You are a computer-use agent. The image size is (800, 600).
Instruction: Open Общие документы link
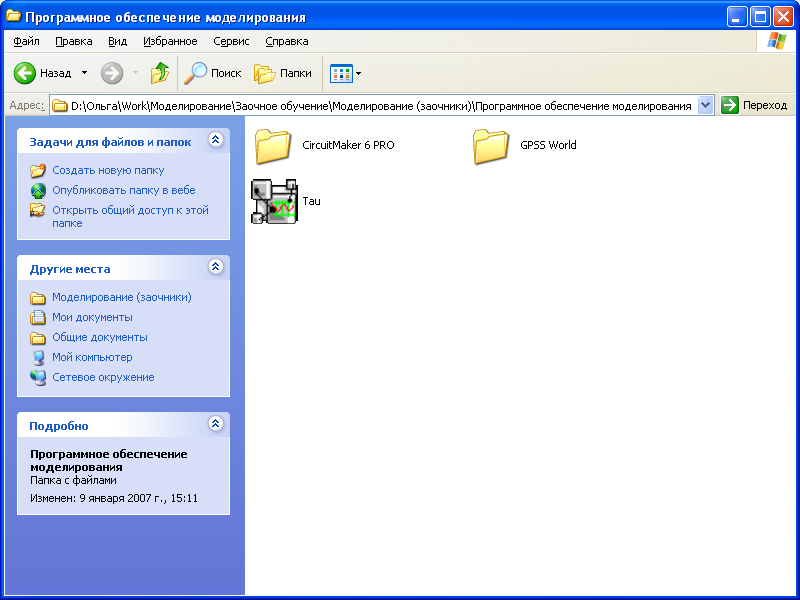[x=100, y=337]
